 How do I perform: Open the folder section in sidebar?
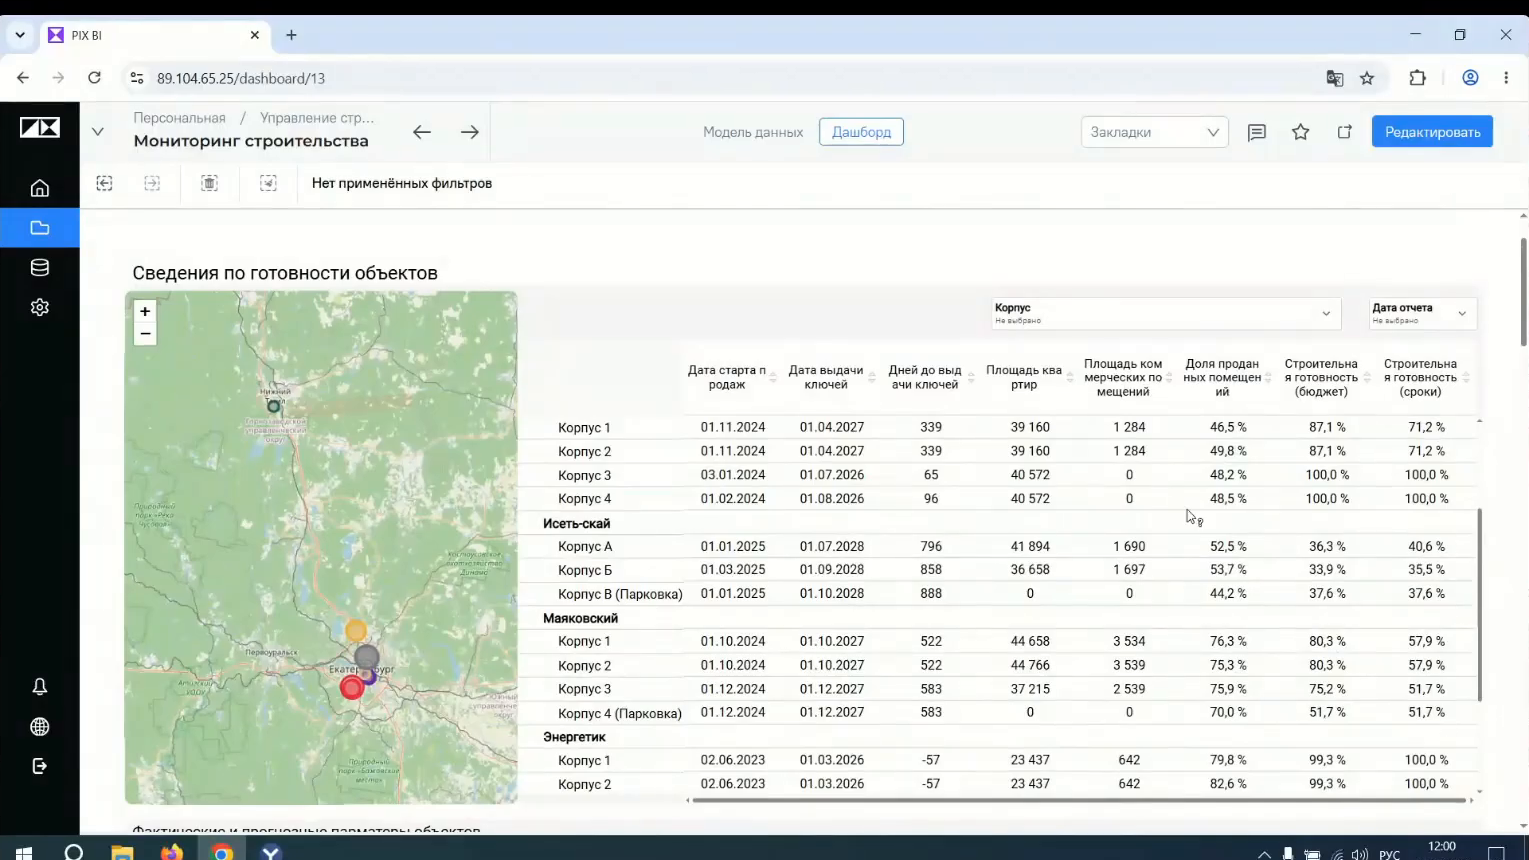tap(40, 228)
